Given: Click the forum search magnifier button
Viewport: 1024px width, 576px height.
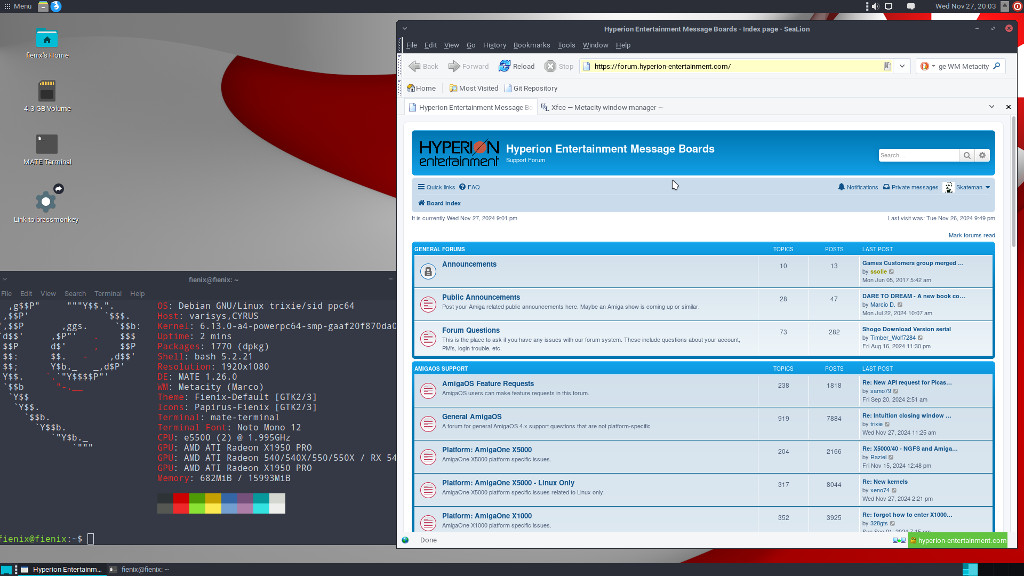Looking at the screenshot, I should 967,155.
